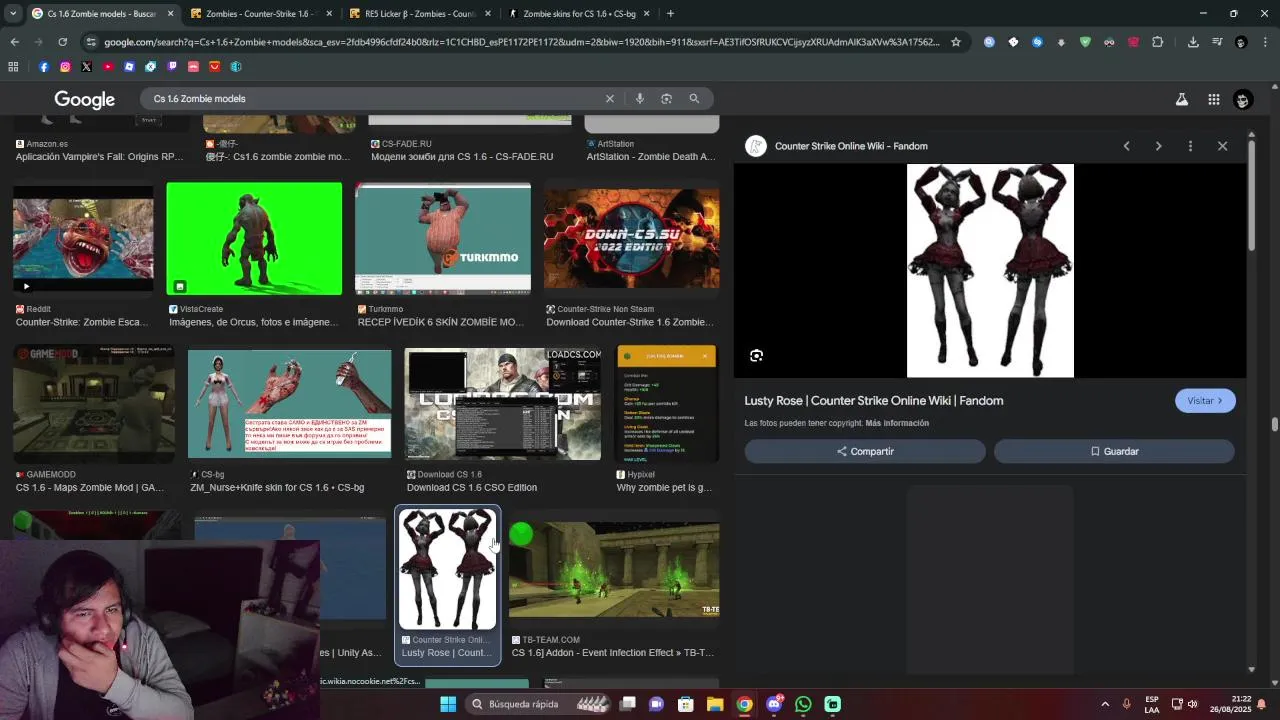
Task: Click the Guardar save button
Action: tap(1114, 451)
